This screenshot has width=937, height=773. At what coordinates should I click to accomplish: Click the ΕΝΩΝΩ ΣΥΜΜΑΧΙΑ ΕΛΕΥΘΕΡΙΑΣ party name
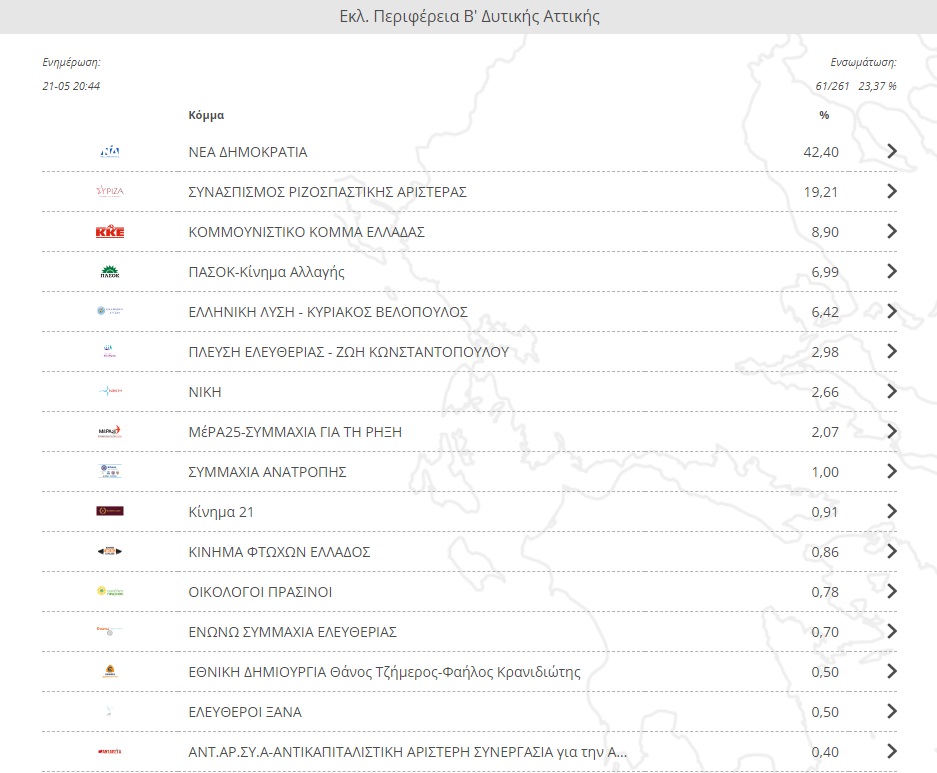[292, 632]
